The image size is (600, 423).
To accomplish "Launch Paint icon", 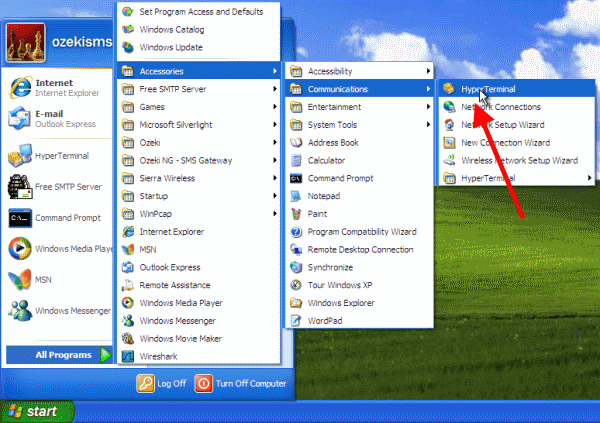I will coord(296,214).
